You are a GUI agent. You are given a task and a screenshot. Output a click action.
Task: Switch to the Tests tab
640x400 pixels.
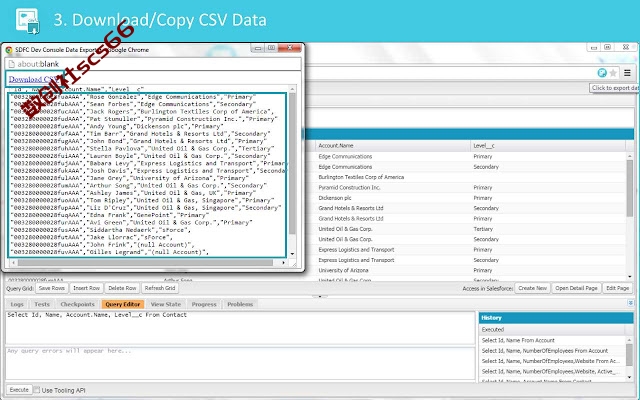pos(42,304)
